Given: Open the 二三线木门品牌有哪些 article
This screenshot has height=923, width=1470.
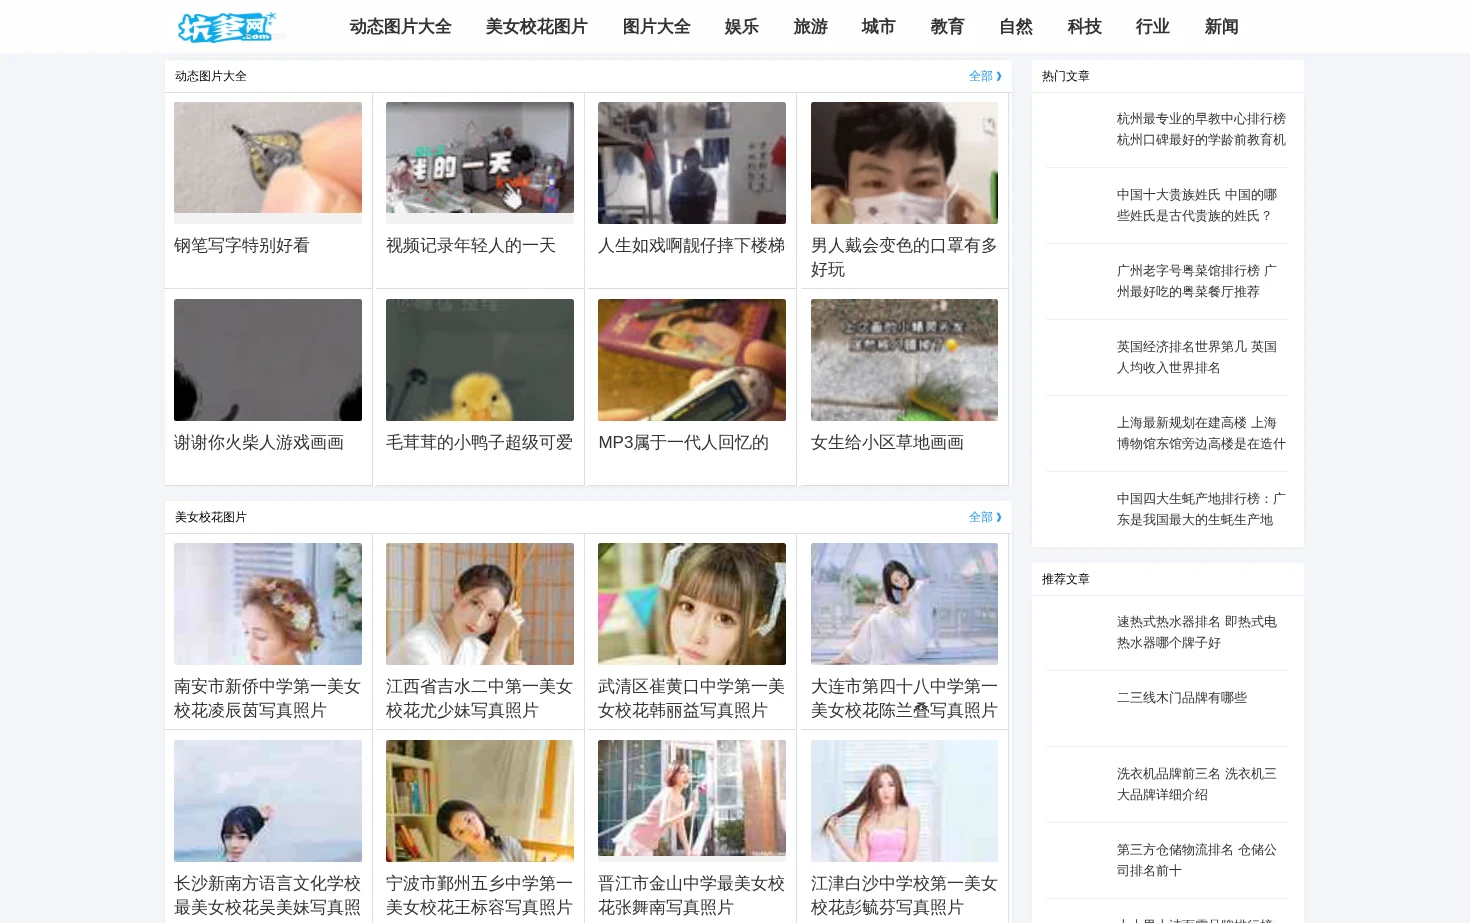Looking at the screenshot, I should 1182,698.
